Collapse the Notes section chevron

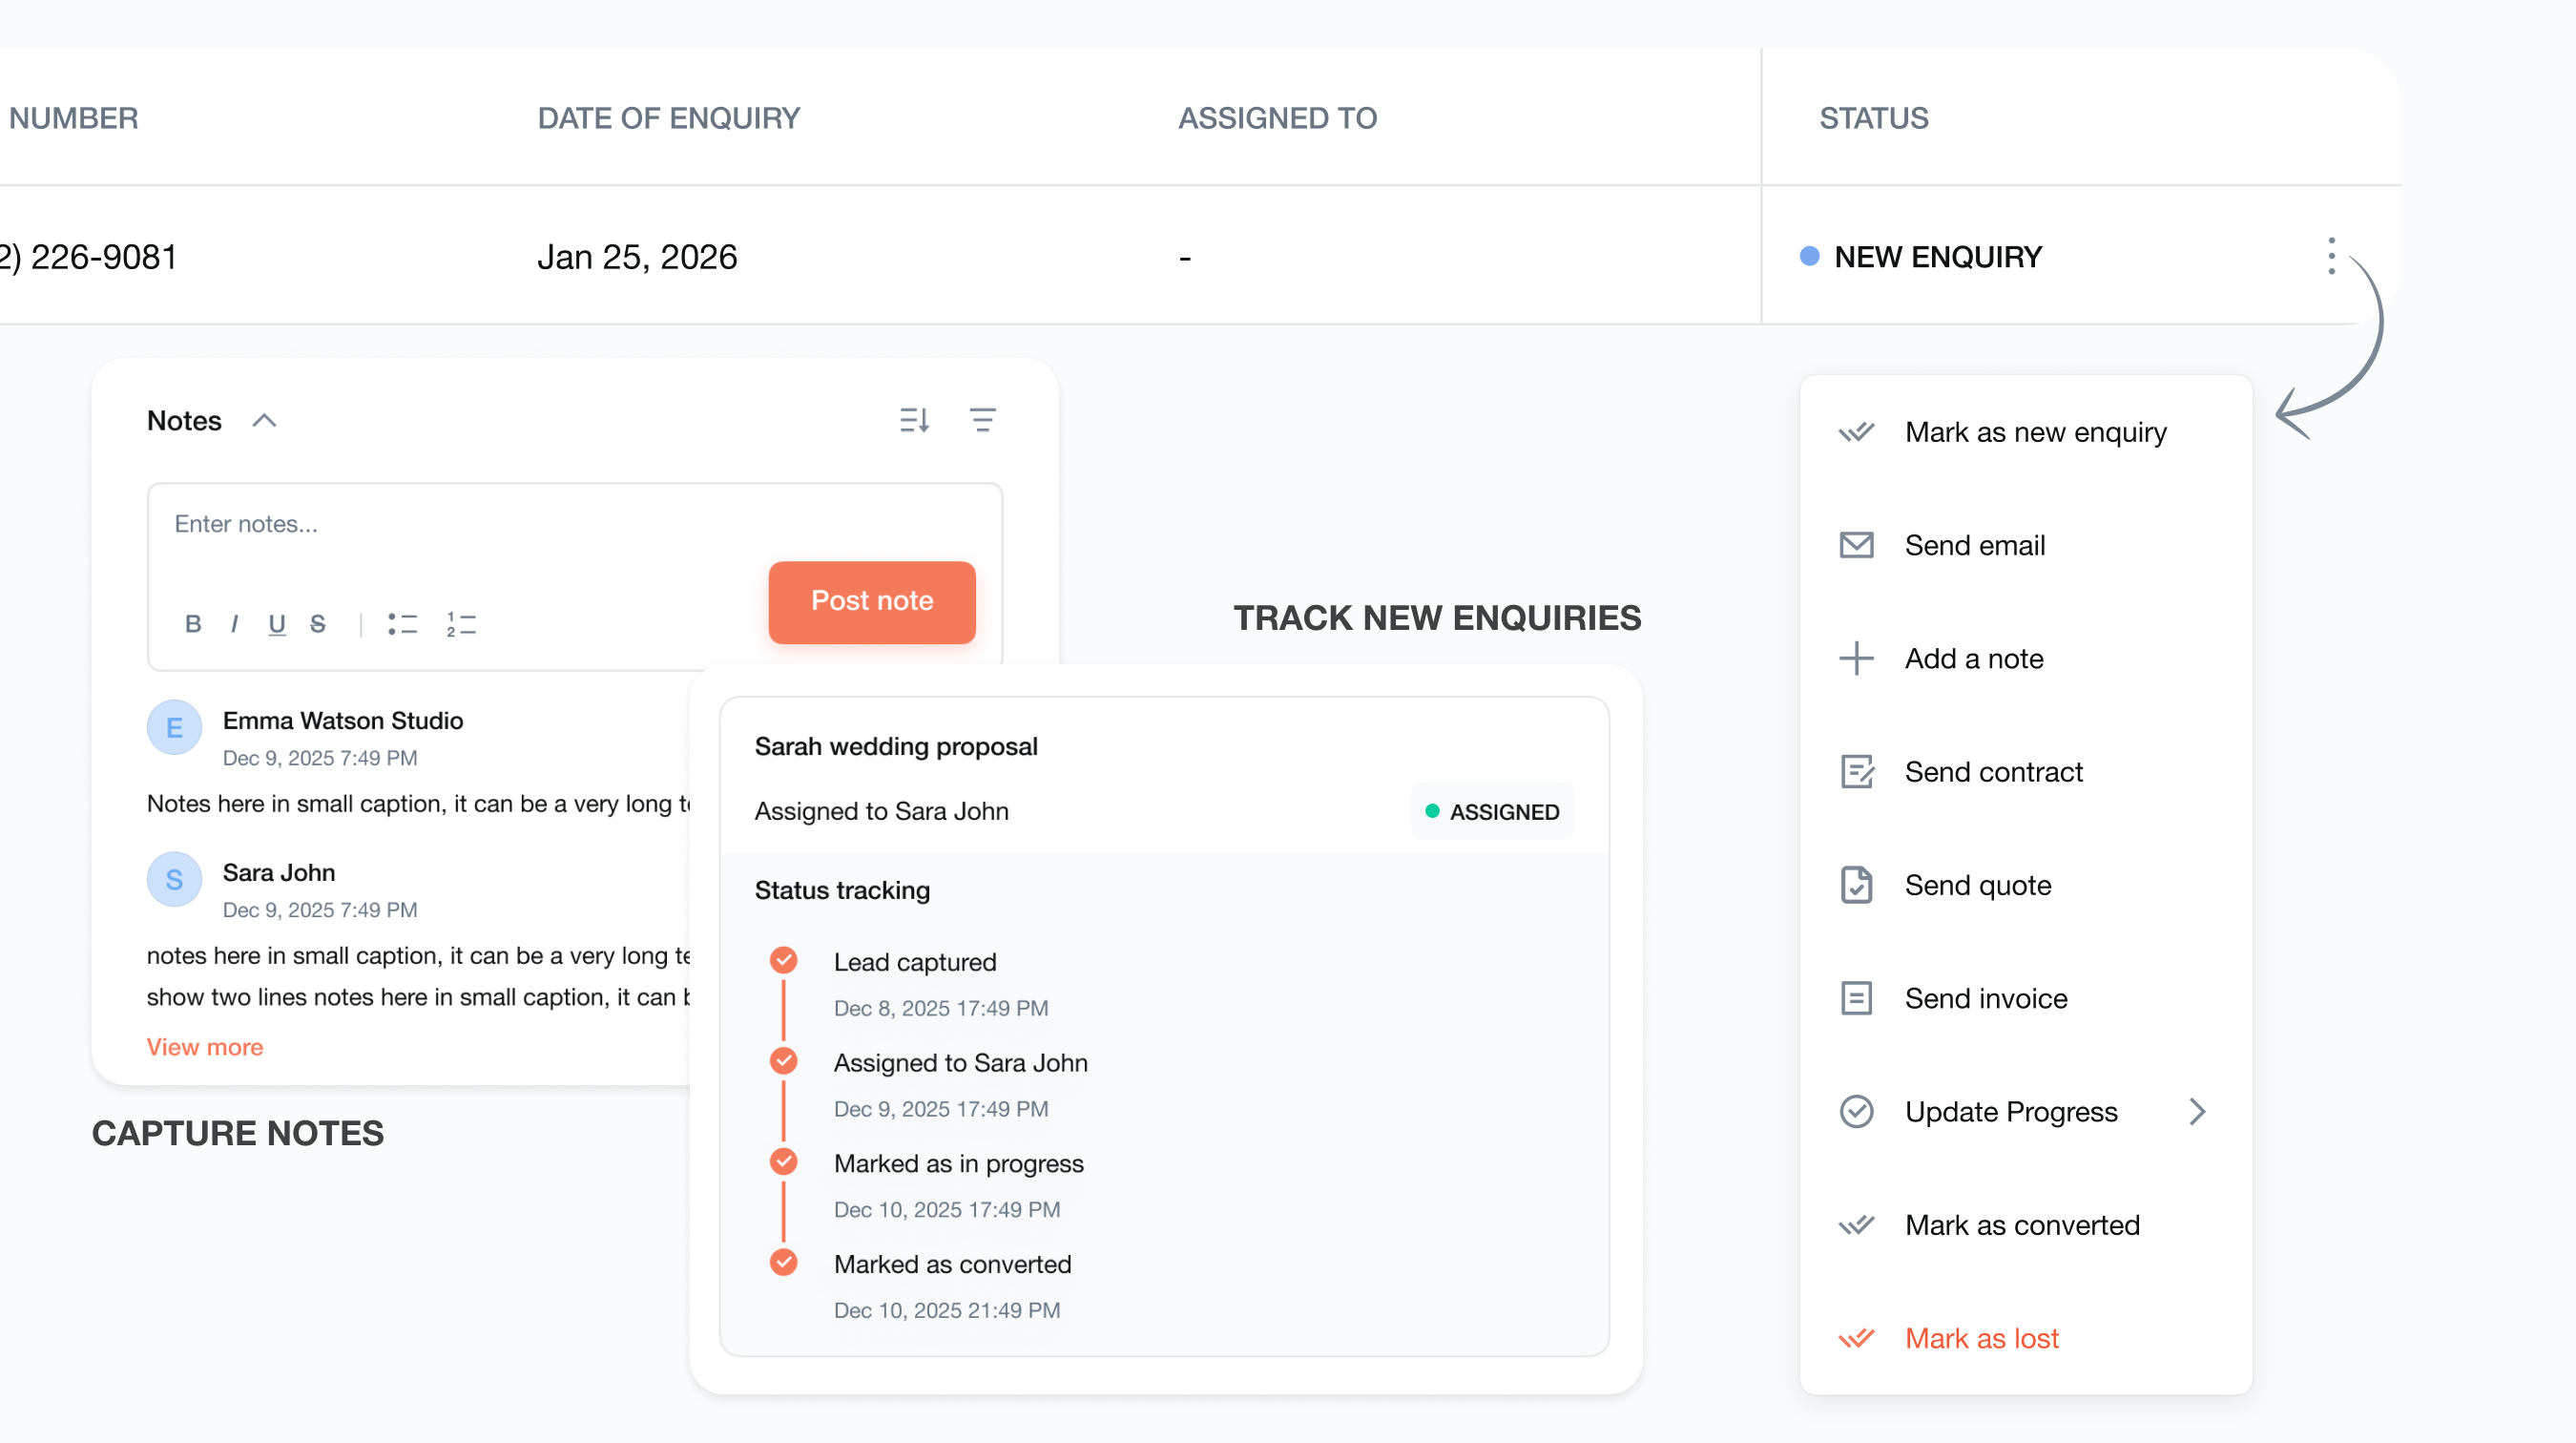tap(264, 420)
